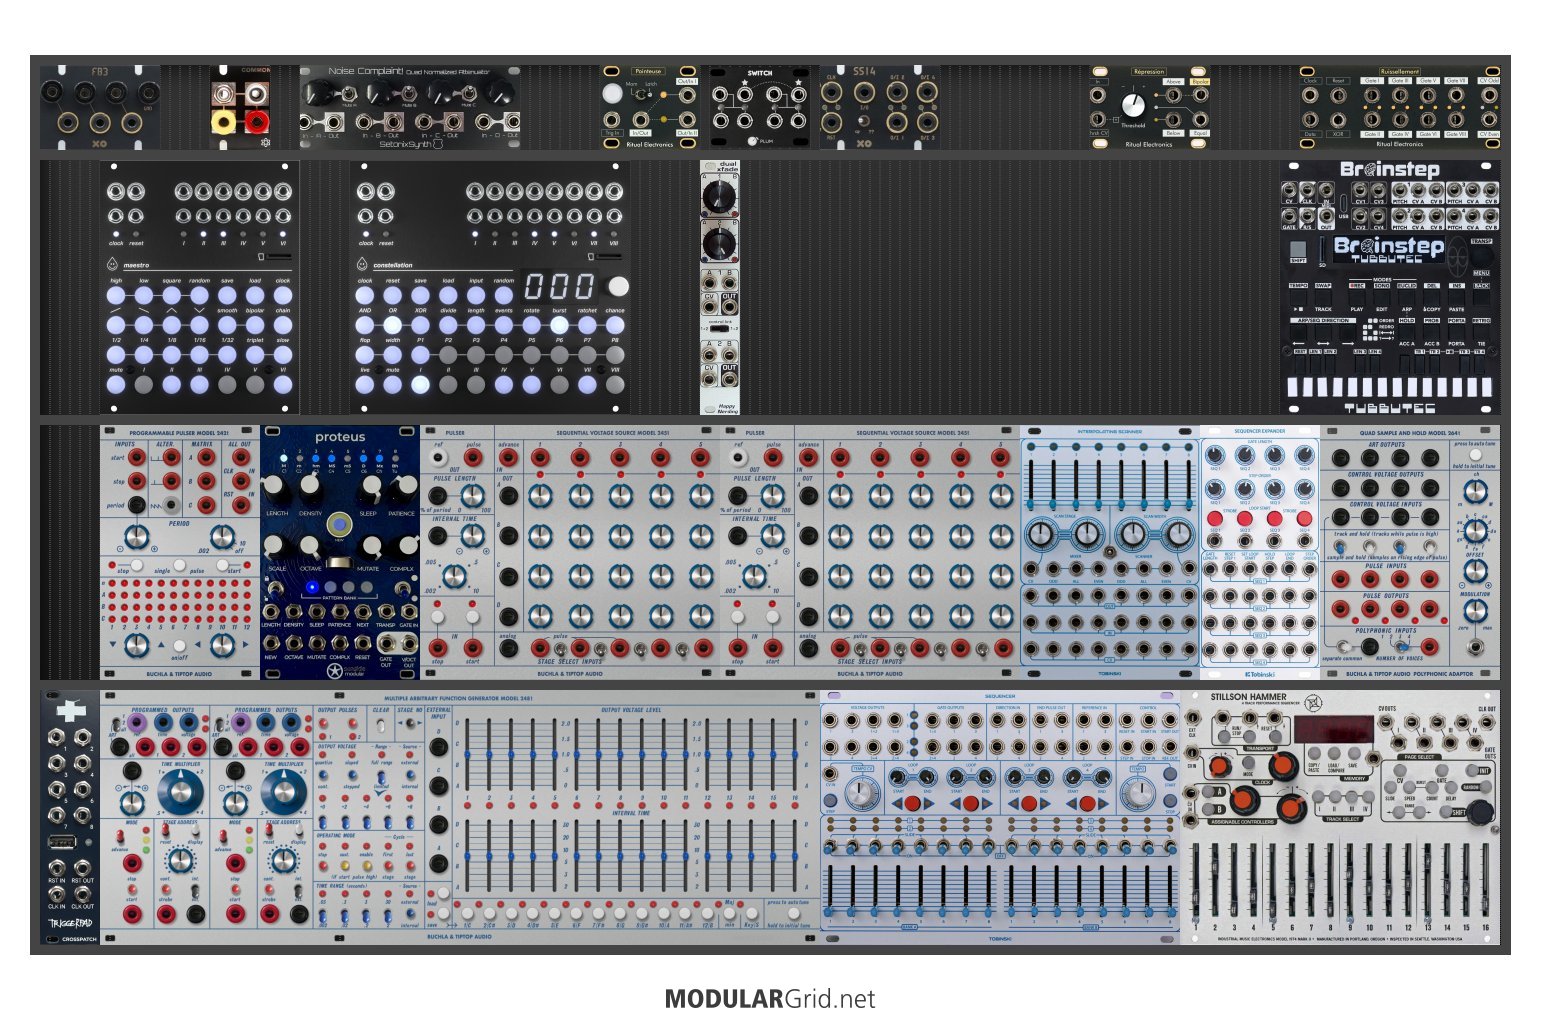This screenshot has height=1020, width=1541.
Task: Click the RUN/STOP button on Stillson Hammer
Action: pos(1224,736)
